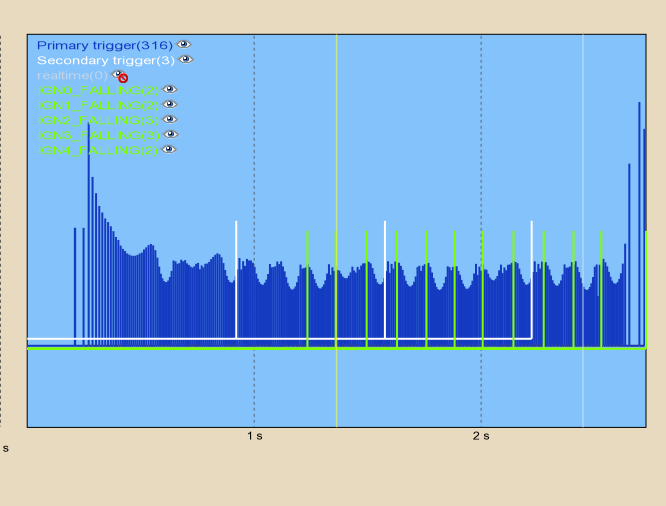Select the greyed-out realtime(0) label
Image resolution: width=666 pixels, height=506 pixels.
pos(72,75)
